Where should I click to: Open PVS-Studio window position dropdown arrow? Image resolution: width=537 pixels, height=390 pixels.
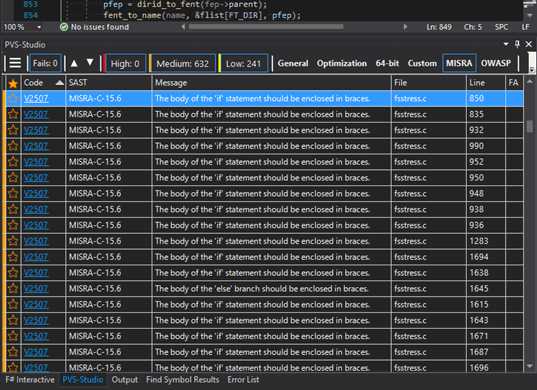pos(506,44)
